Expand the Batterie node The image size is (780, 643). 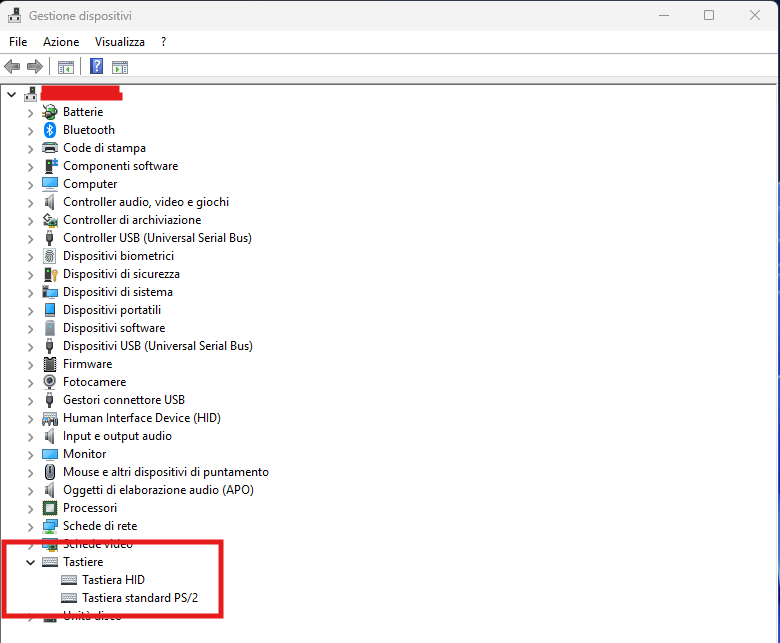(x=30, y=113)
